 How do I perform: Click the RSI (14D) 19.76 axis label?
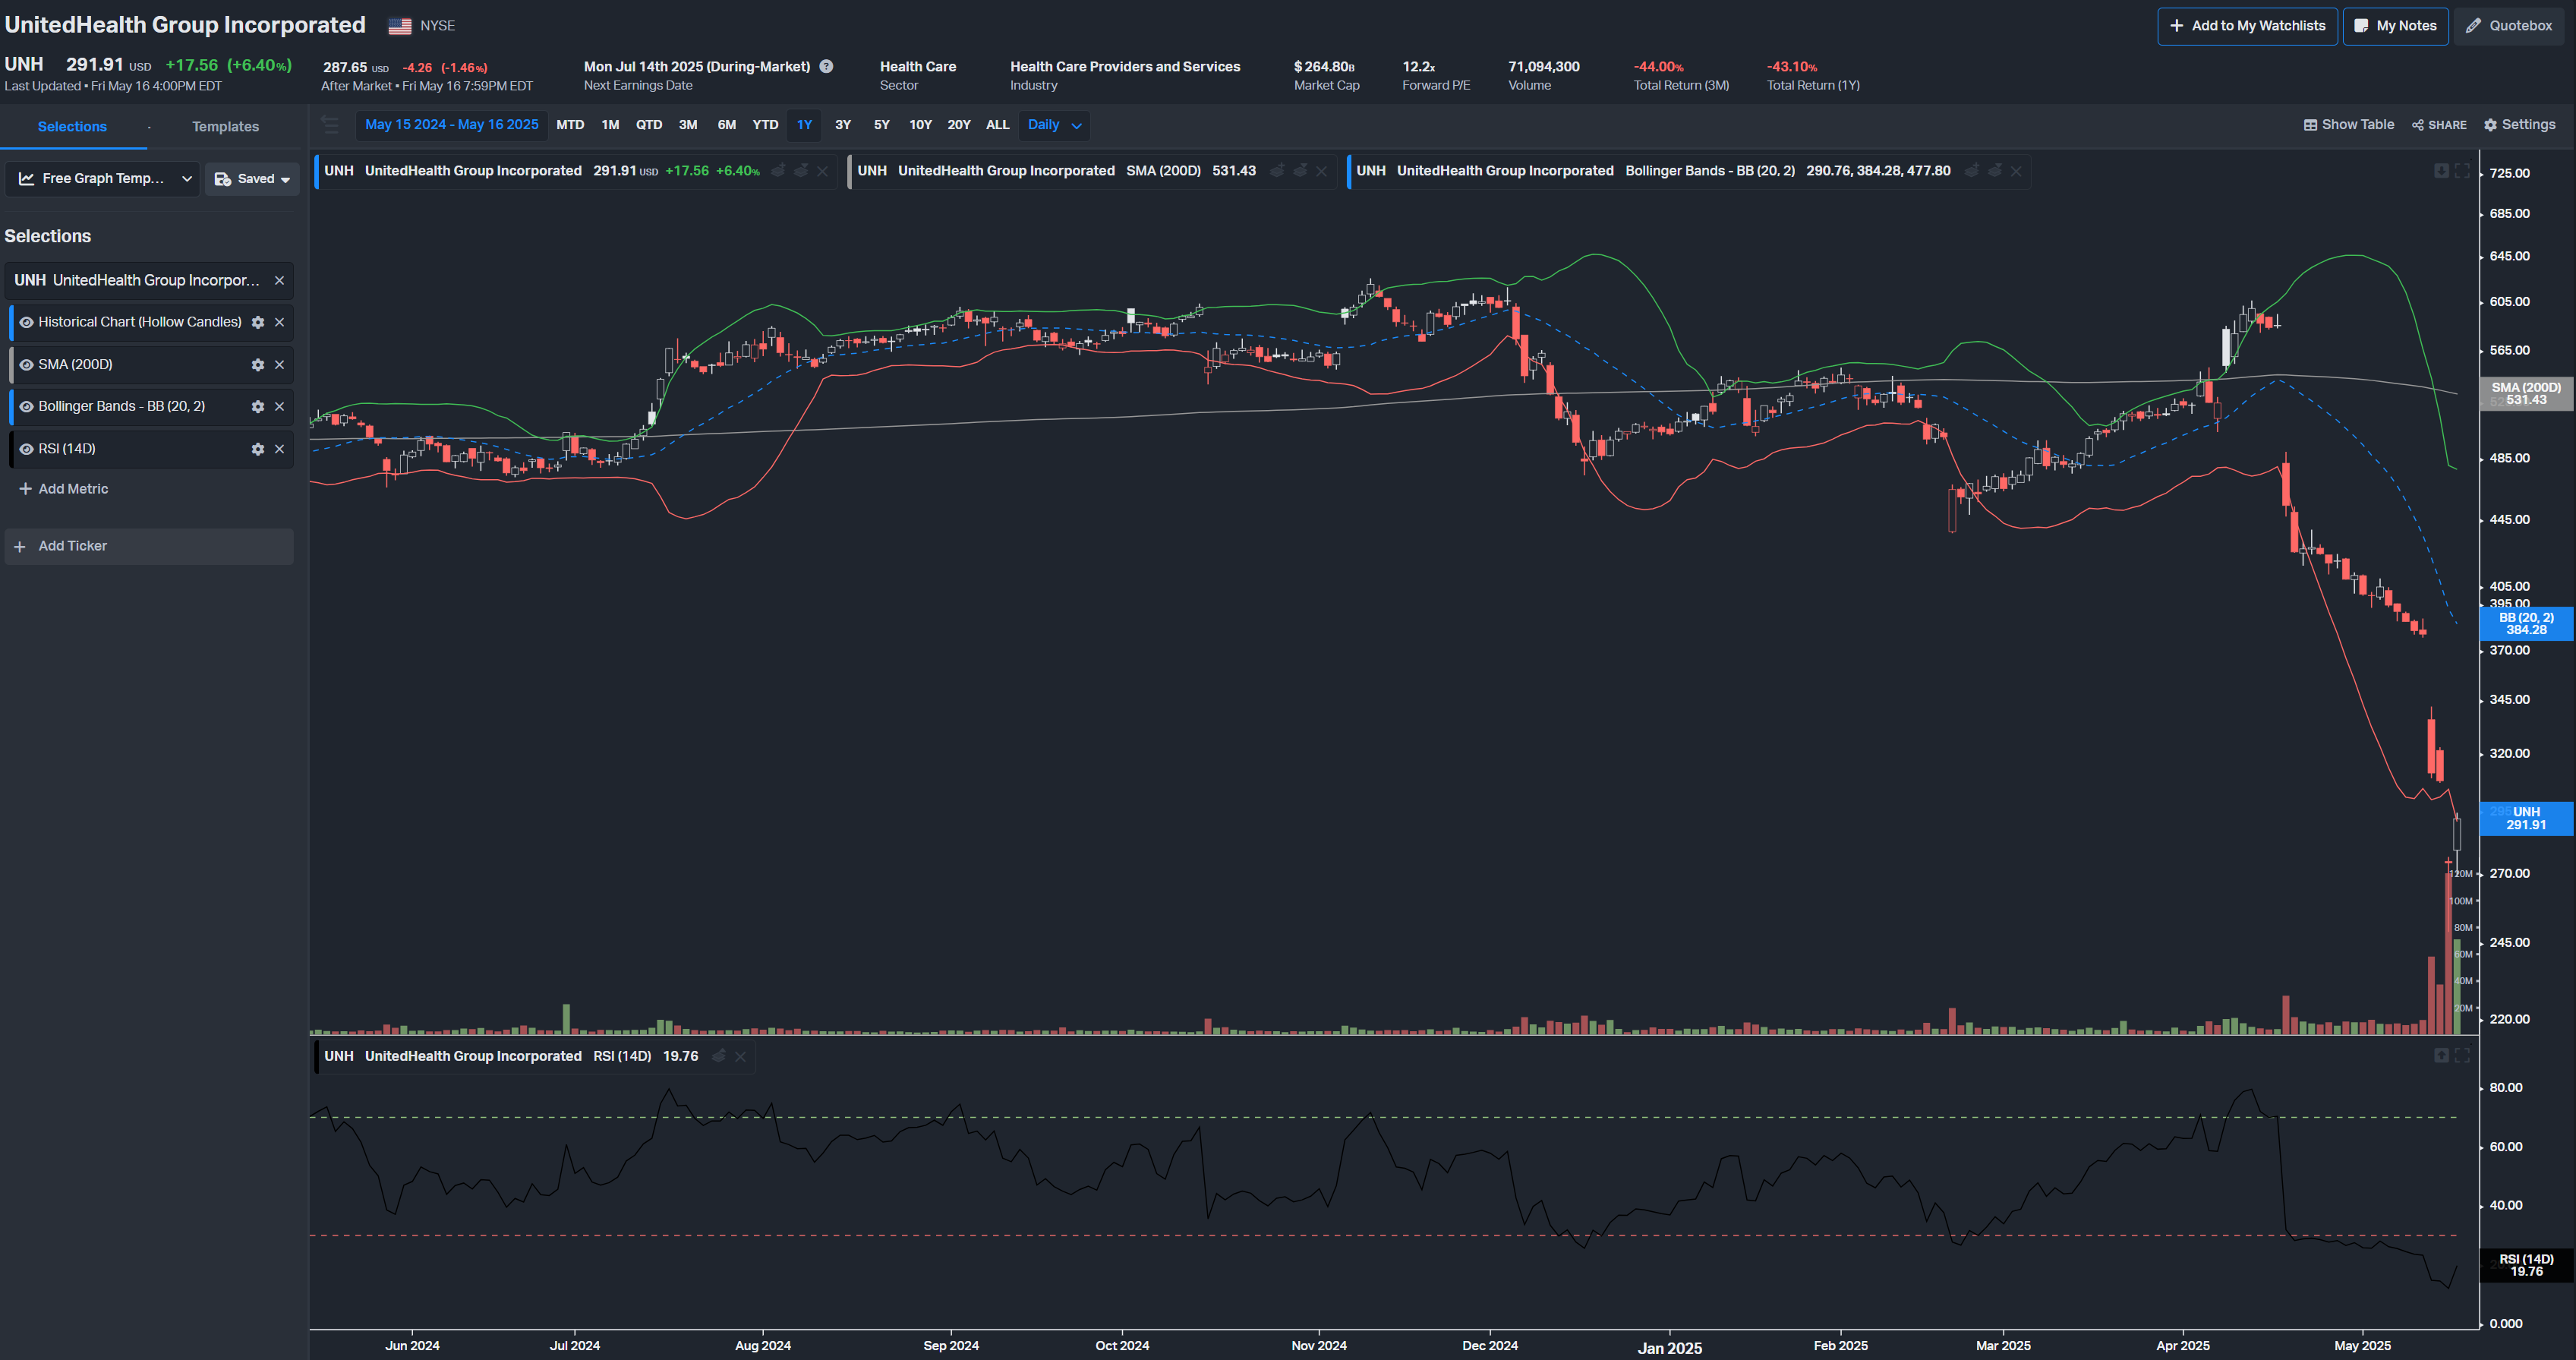click(x=2526, y=1266)
